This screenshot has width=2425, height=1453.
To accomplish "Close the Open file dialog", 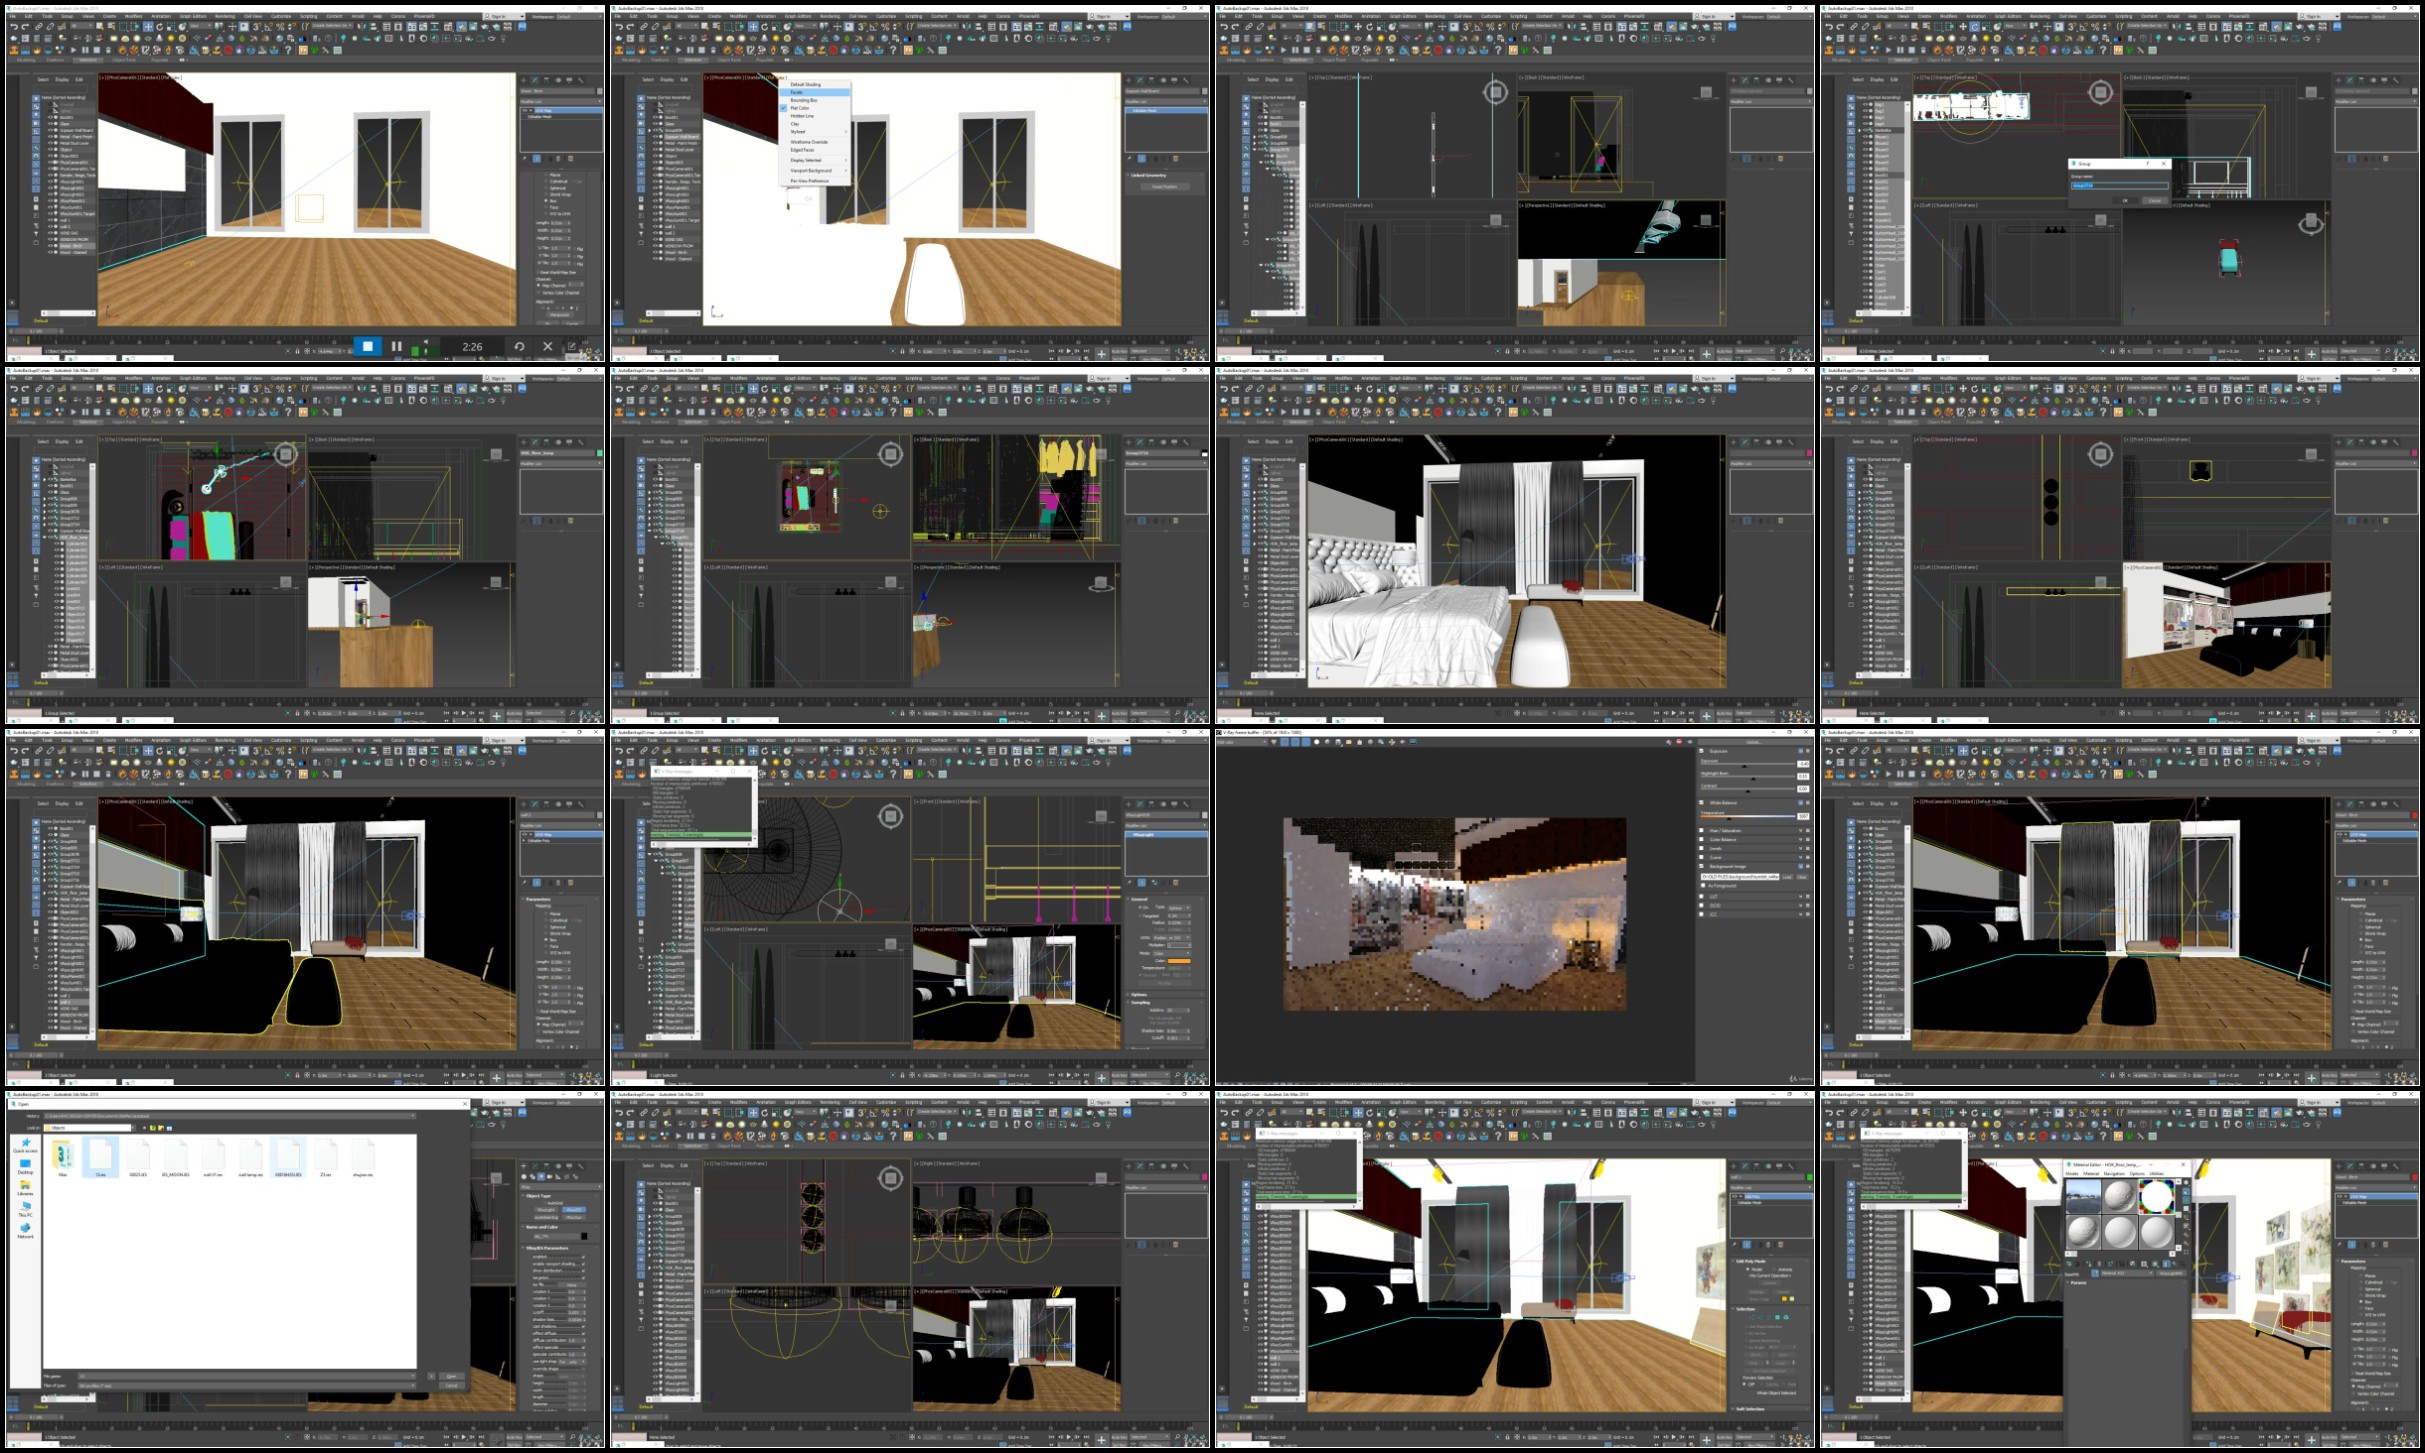I will click(464, 1104).
